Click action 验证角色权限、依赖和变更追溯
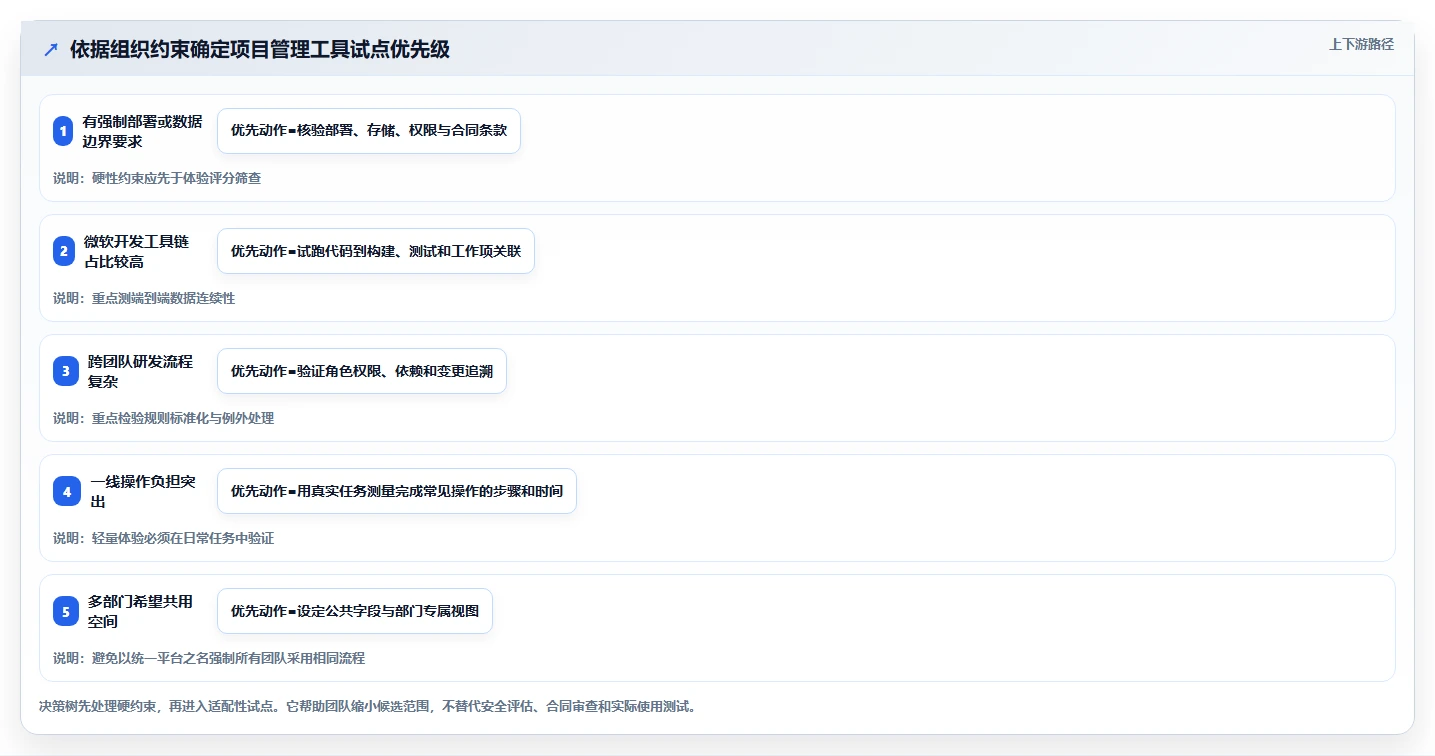The width and height of the screenshot is (1435, 756). [362, 371]
